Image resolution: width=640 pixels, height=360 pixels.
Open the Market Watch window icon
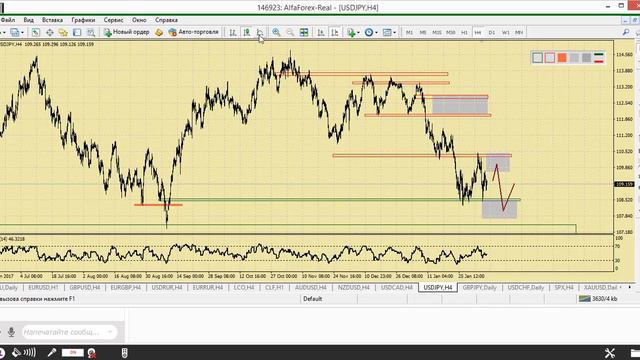[x=36, y=32]
